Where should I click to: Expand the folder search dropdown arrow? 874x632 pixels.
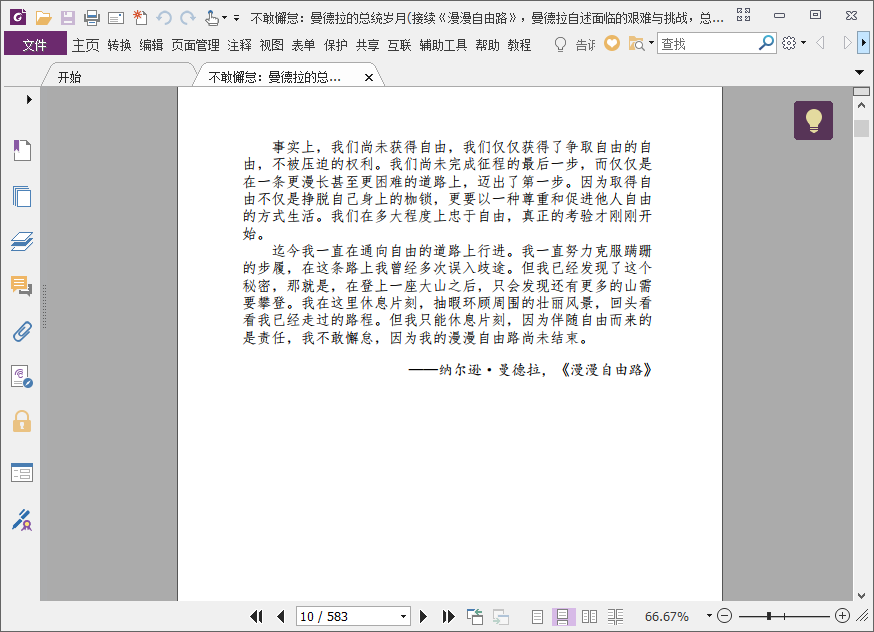coord(651,42)
